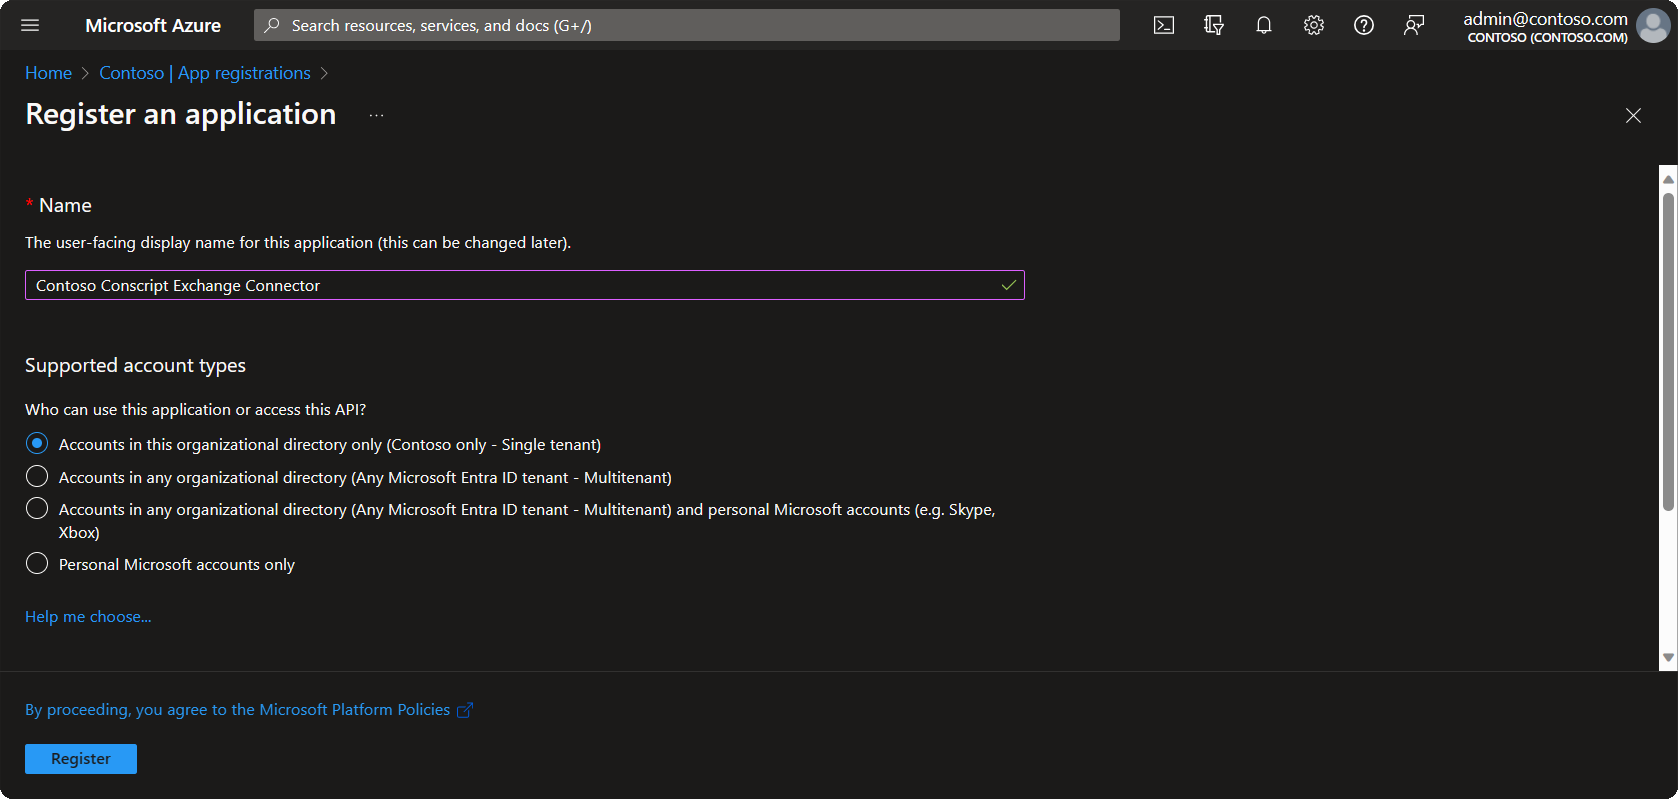1678x799 pixels.
Task: Click the Supported account types heading
Action: (x=135, y=365)
